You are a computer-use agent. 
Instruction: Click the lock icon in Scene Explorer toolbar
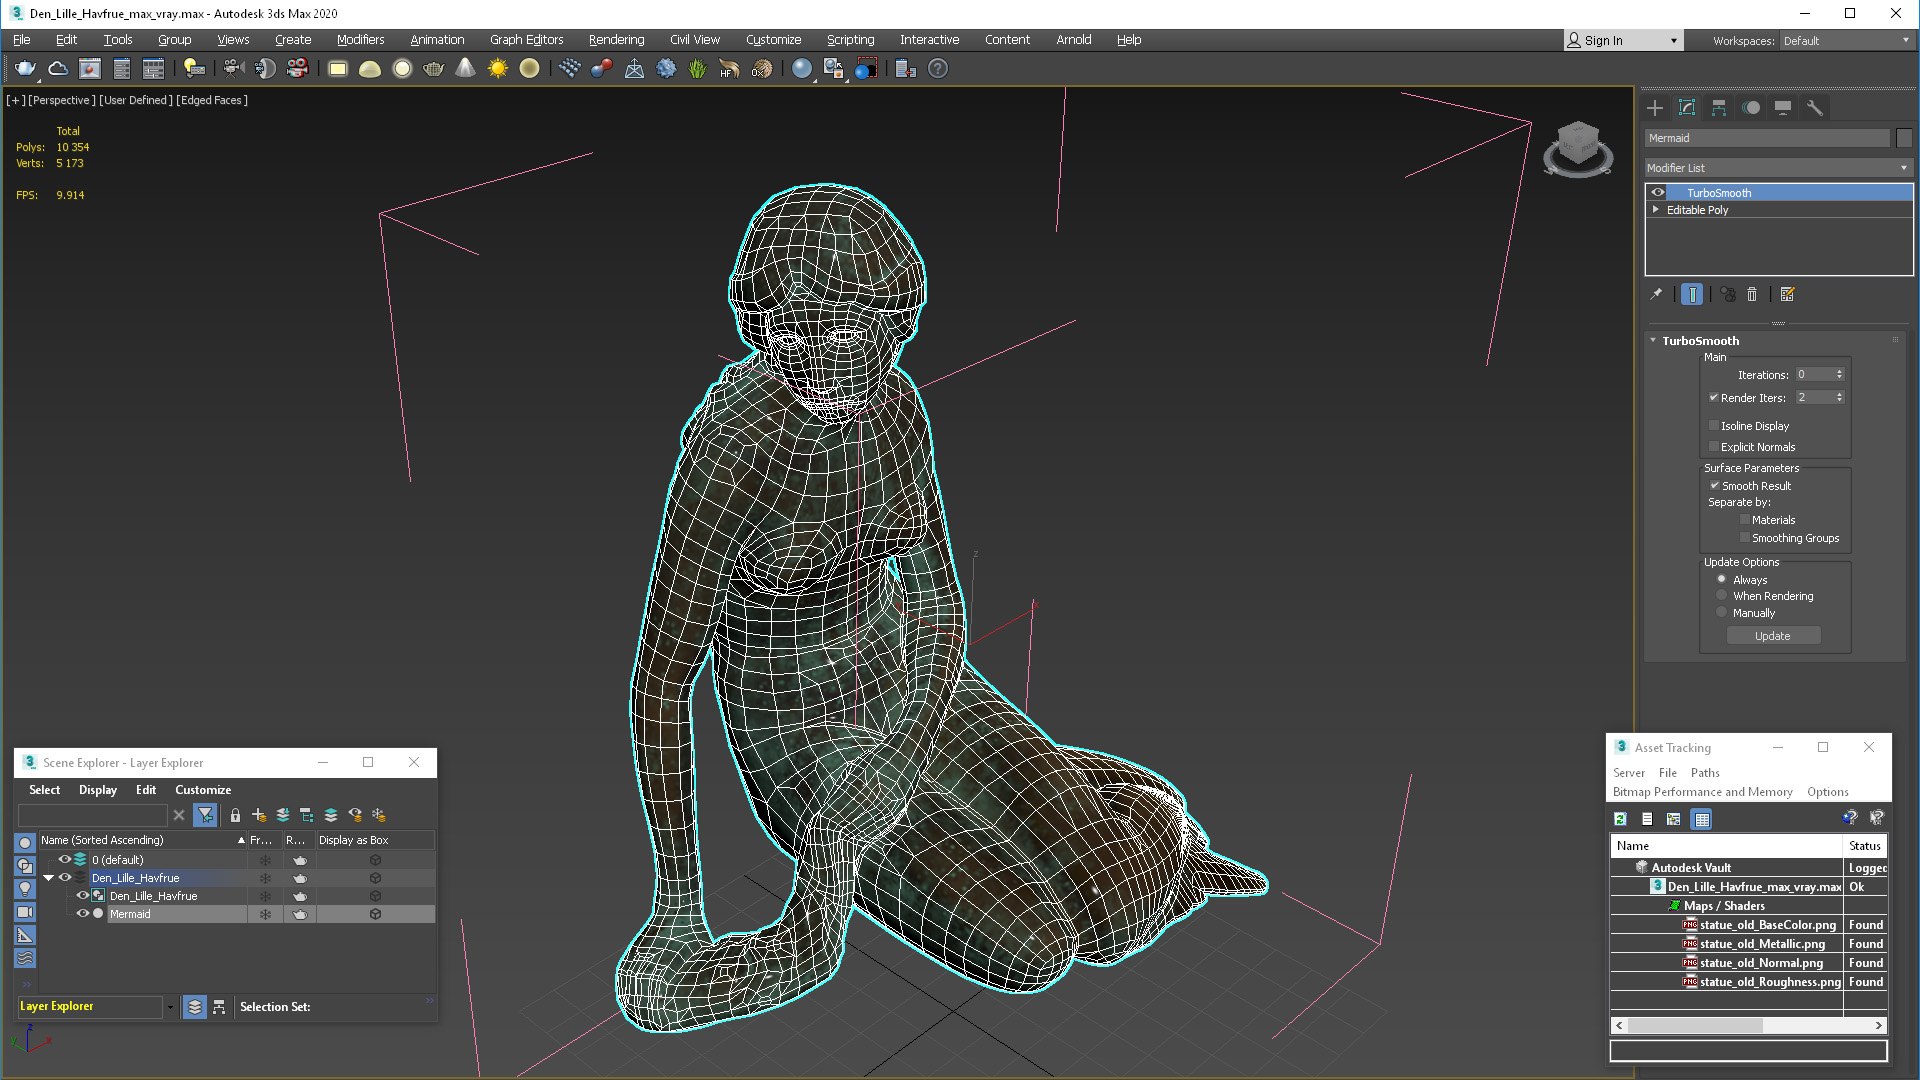coord(235,815)
